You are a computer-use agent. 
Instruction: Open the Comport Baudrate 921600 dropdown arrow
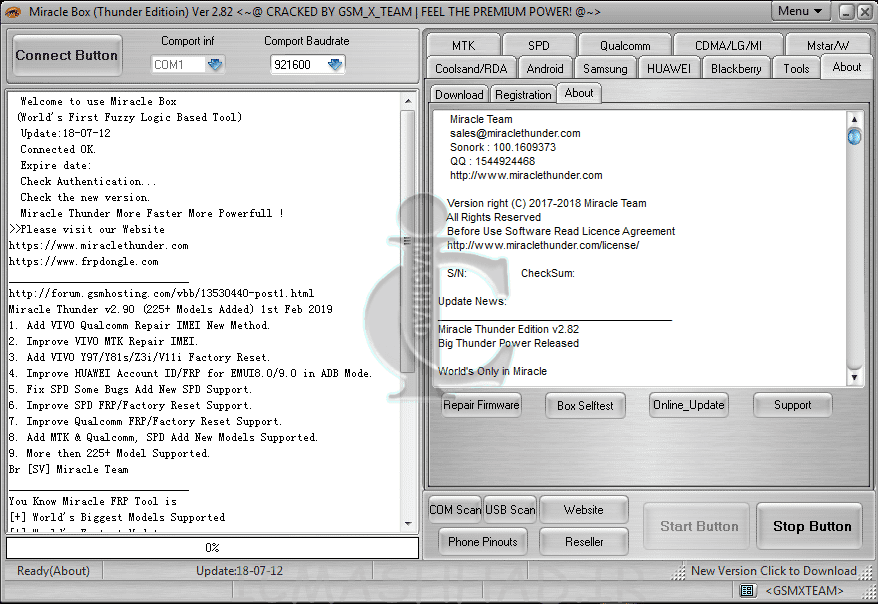335,64
